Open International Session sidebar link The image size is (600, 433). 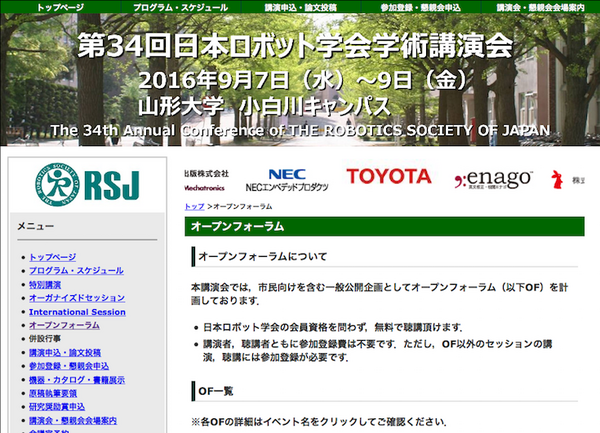pos(77,312)
